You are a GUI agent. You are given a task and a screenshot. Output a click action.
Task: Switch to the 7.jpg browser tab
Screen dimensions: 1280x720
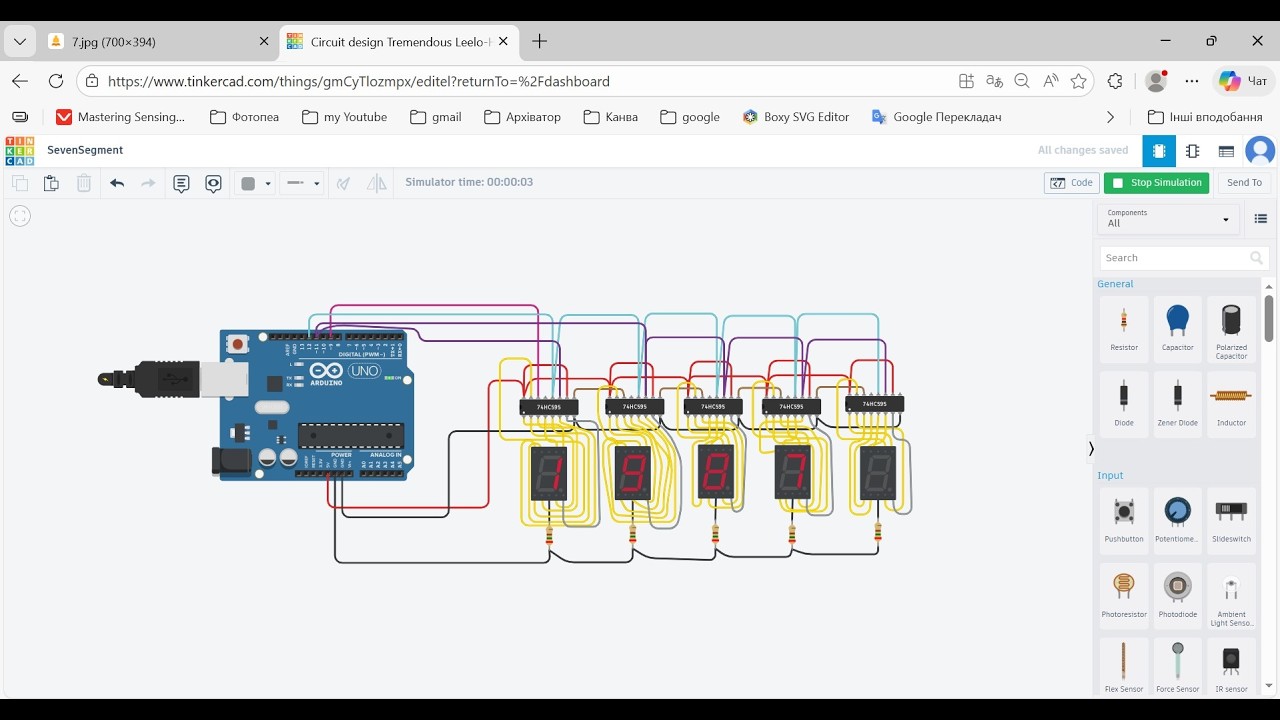(160, 42)
